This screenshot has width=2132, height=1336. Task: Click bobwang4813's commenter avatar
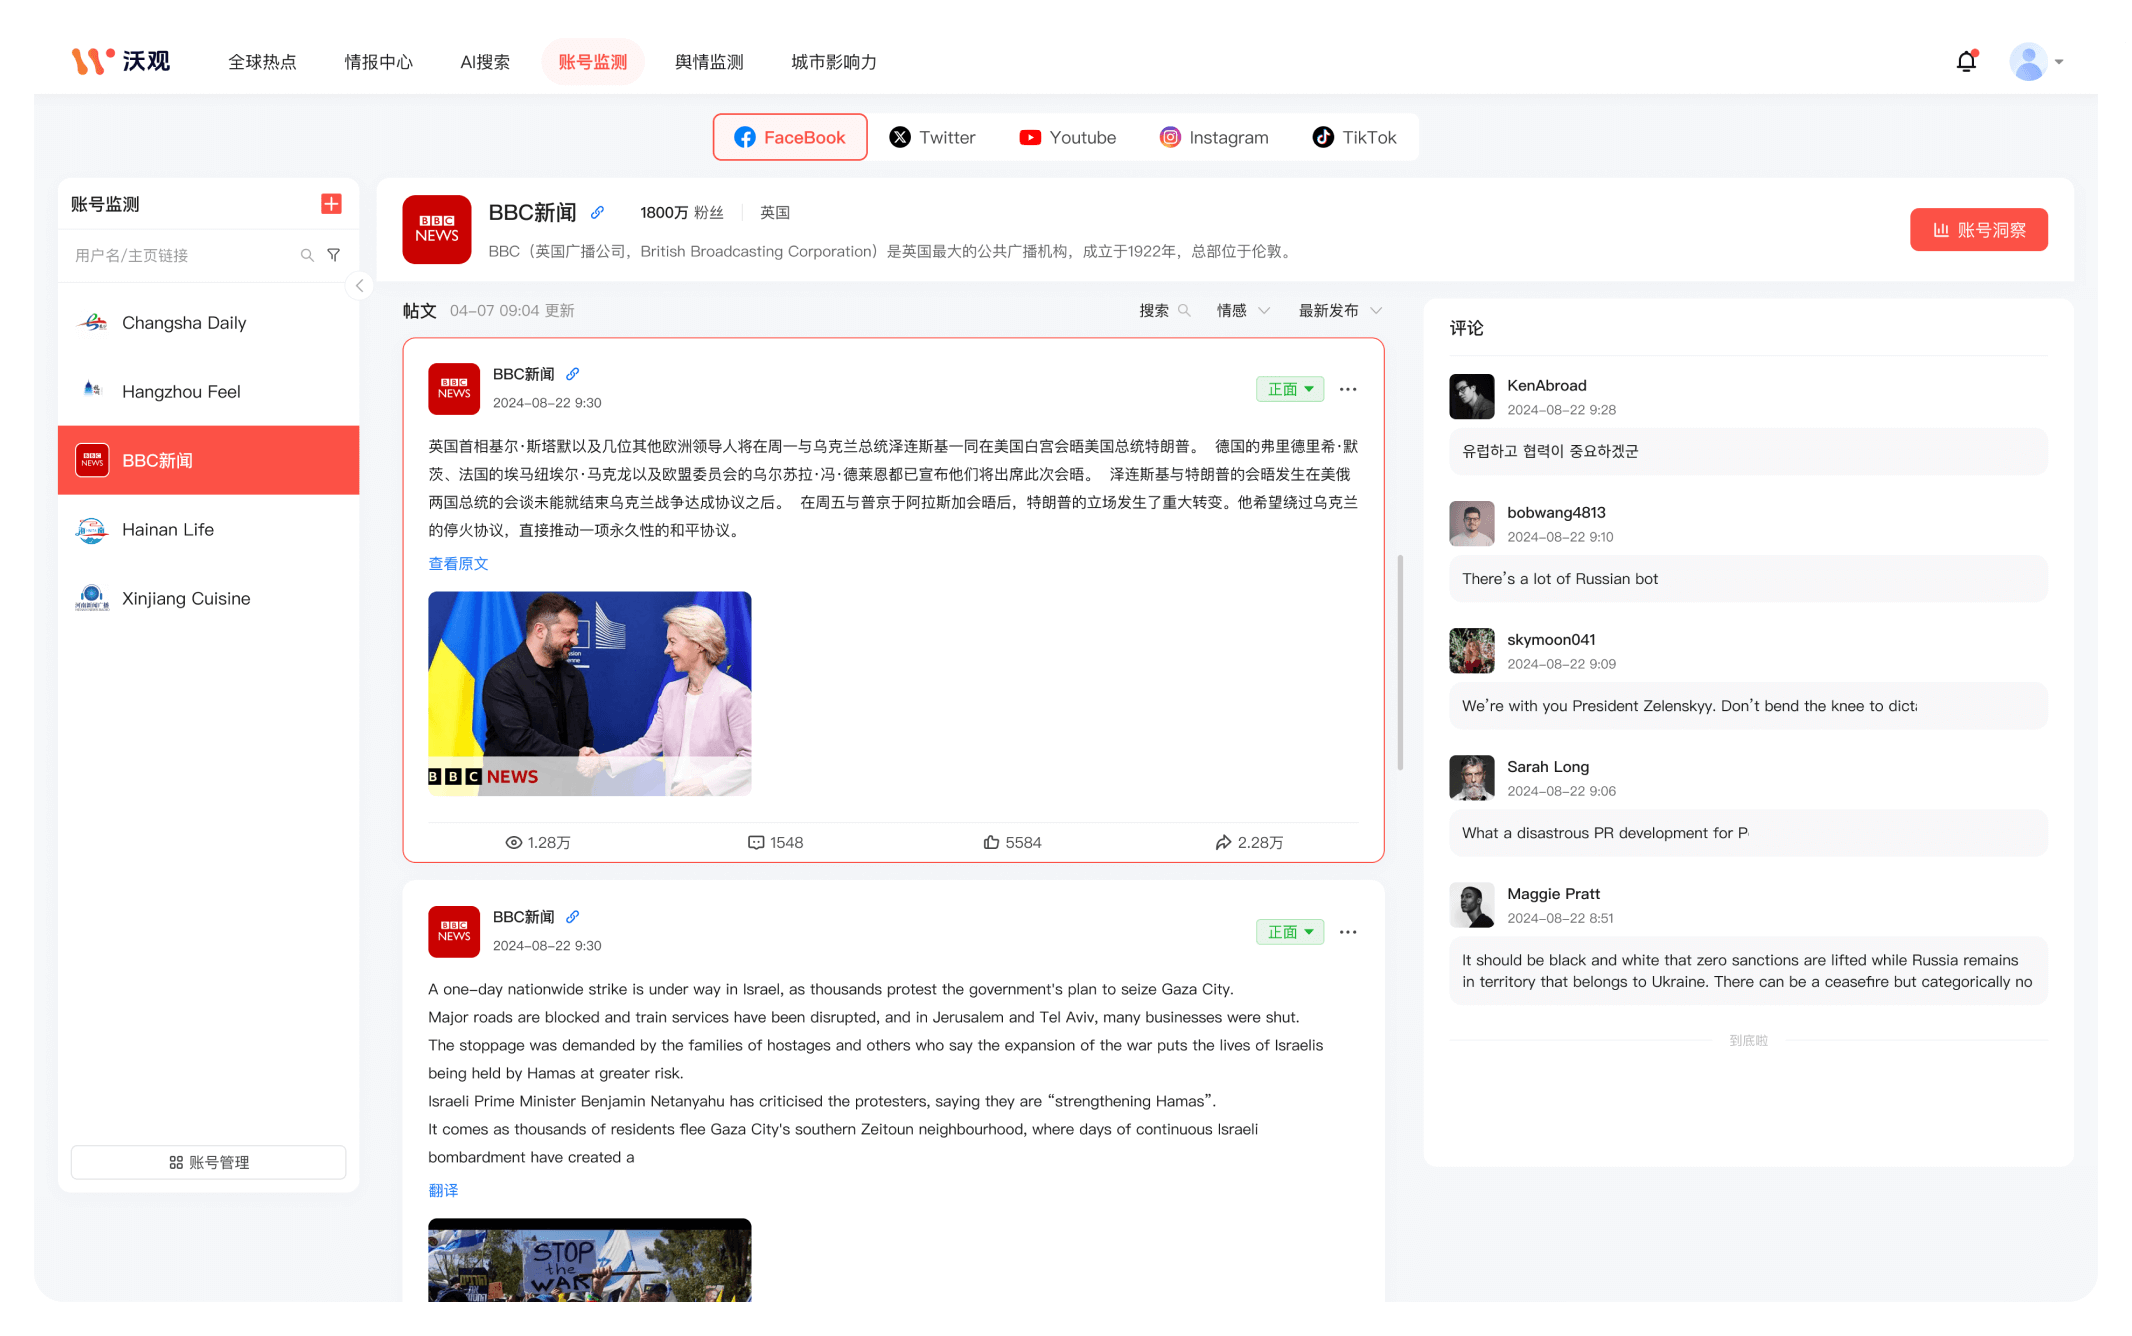(1472, 524)
